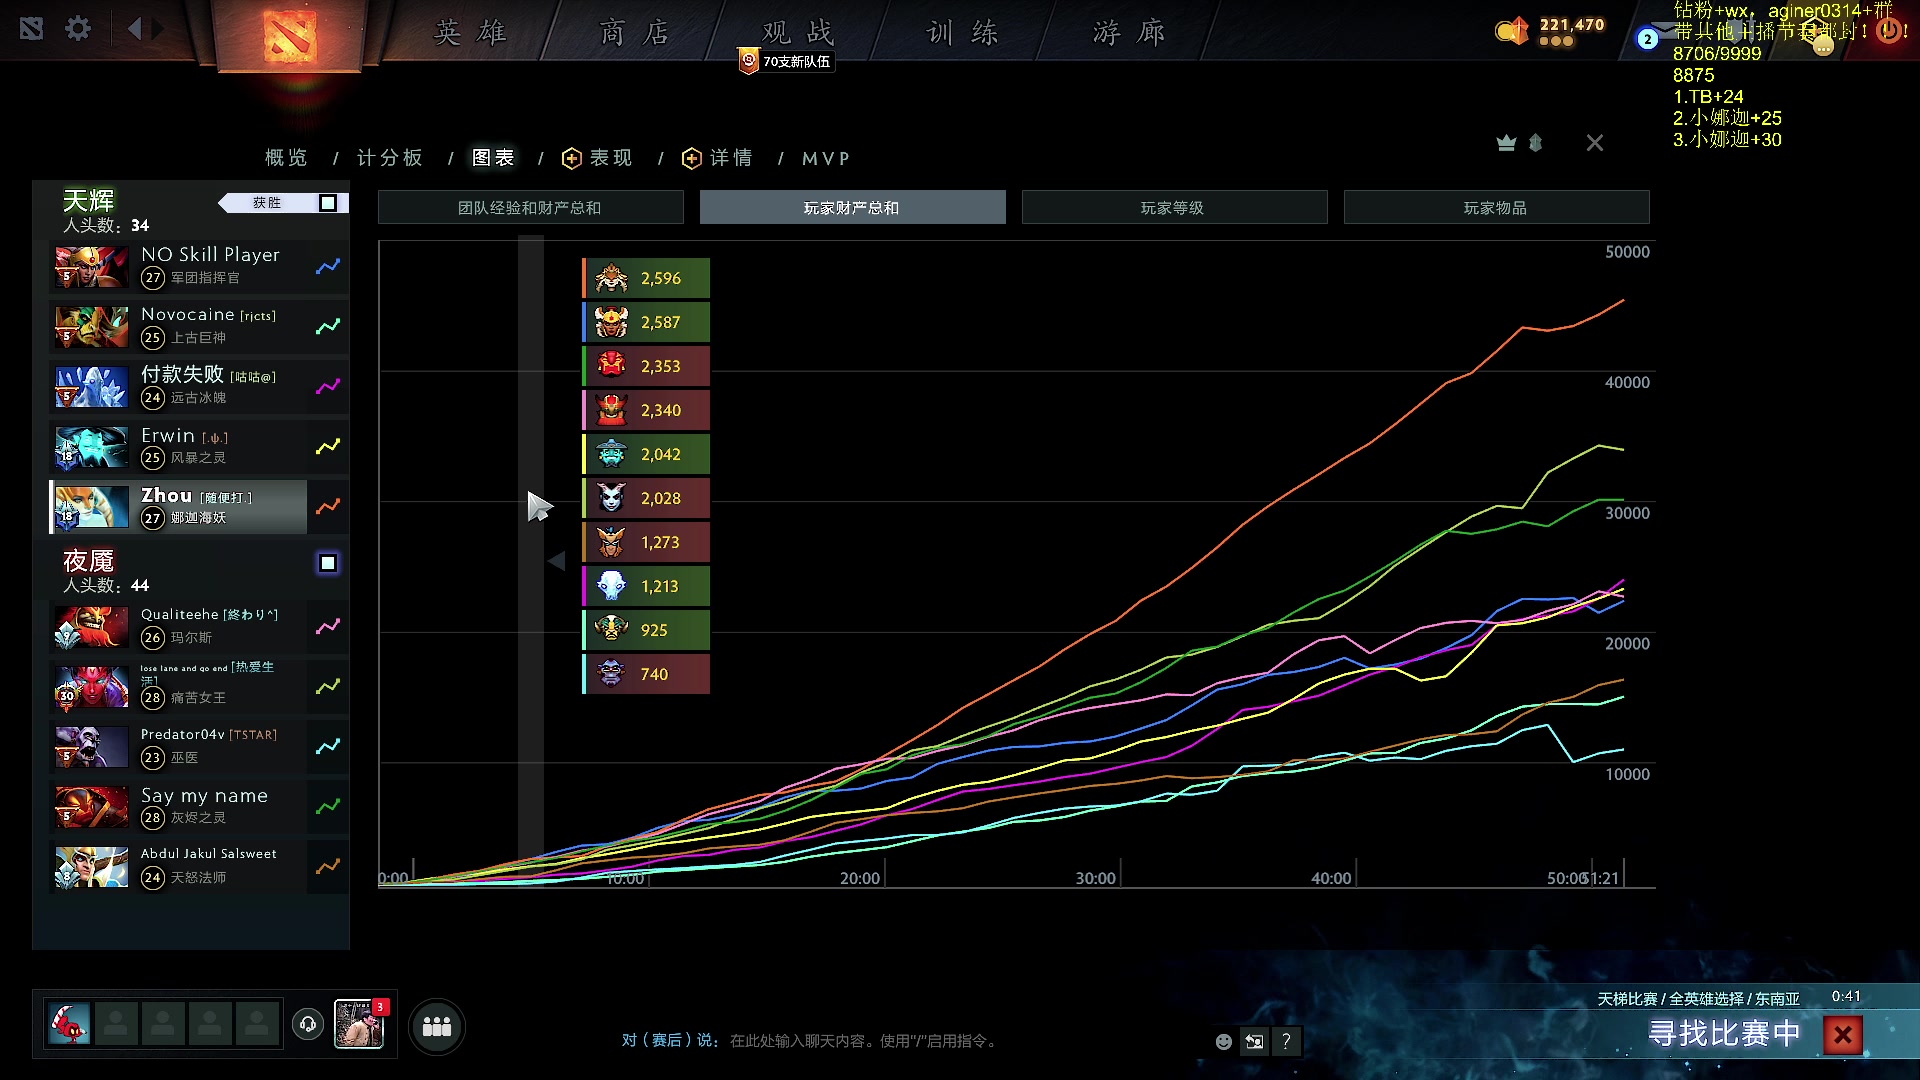Open the 详情 details tab
The width and height of the screenshot is (1920, 1080).
(718, 158)
